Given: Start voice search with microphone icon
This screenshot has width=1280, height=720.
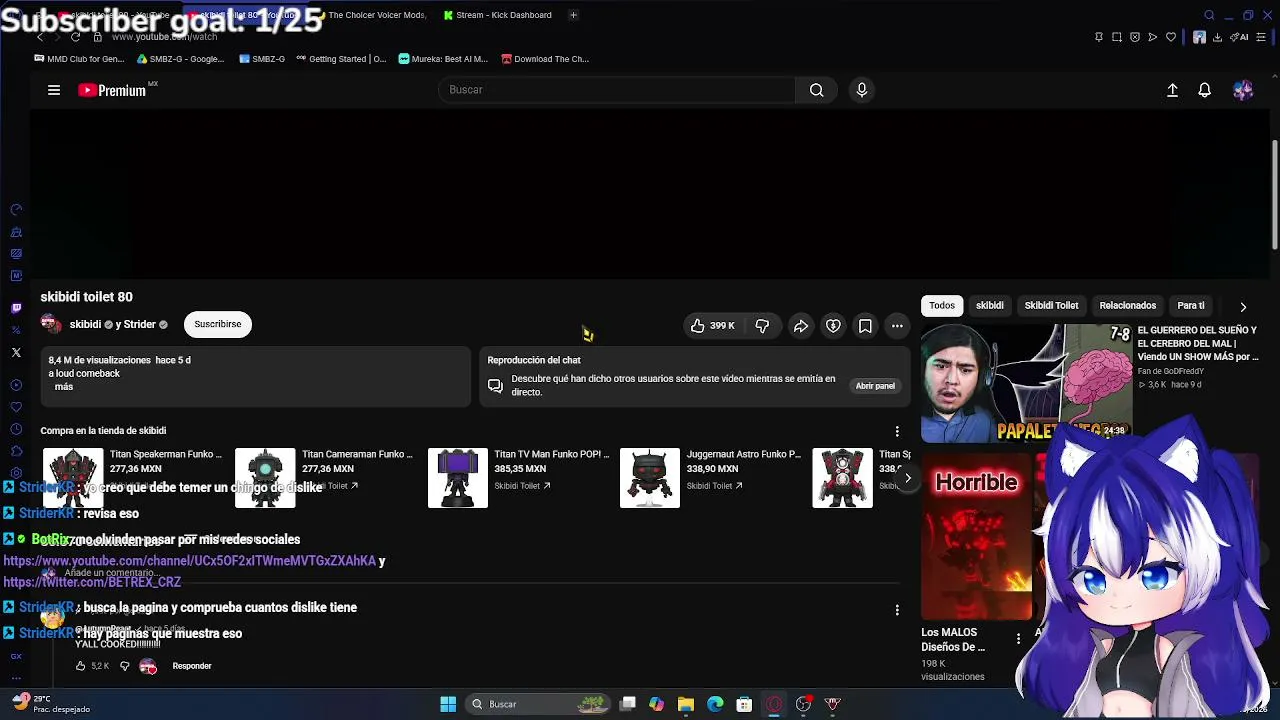Looking at the screenshot, I should point(862,90).
